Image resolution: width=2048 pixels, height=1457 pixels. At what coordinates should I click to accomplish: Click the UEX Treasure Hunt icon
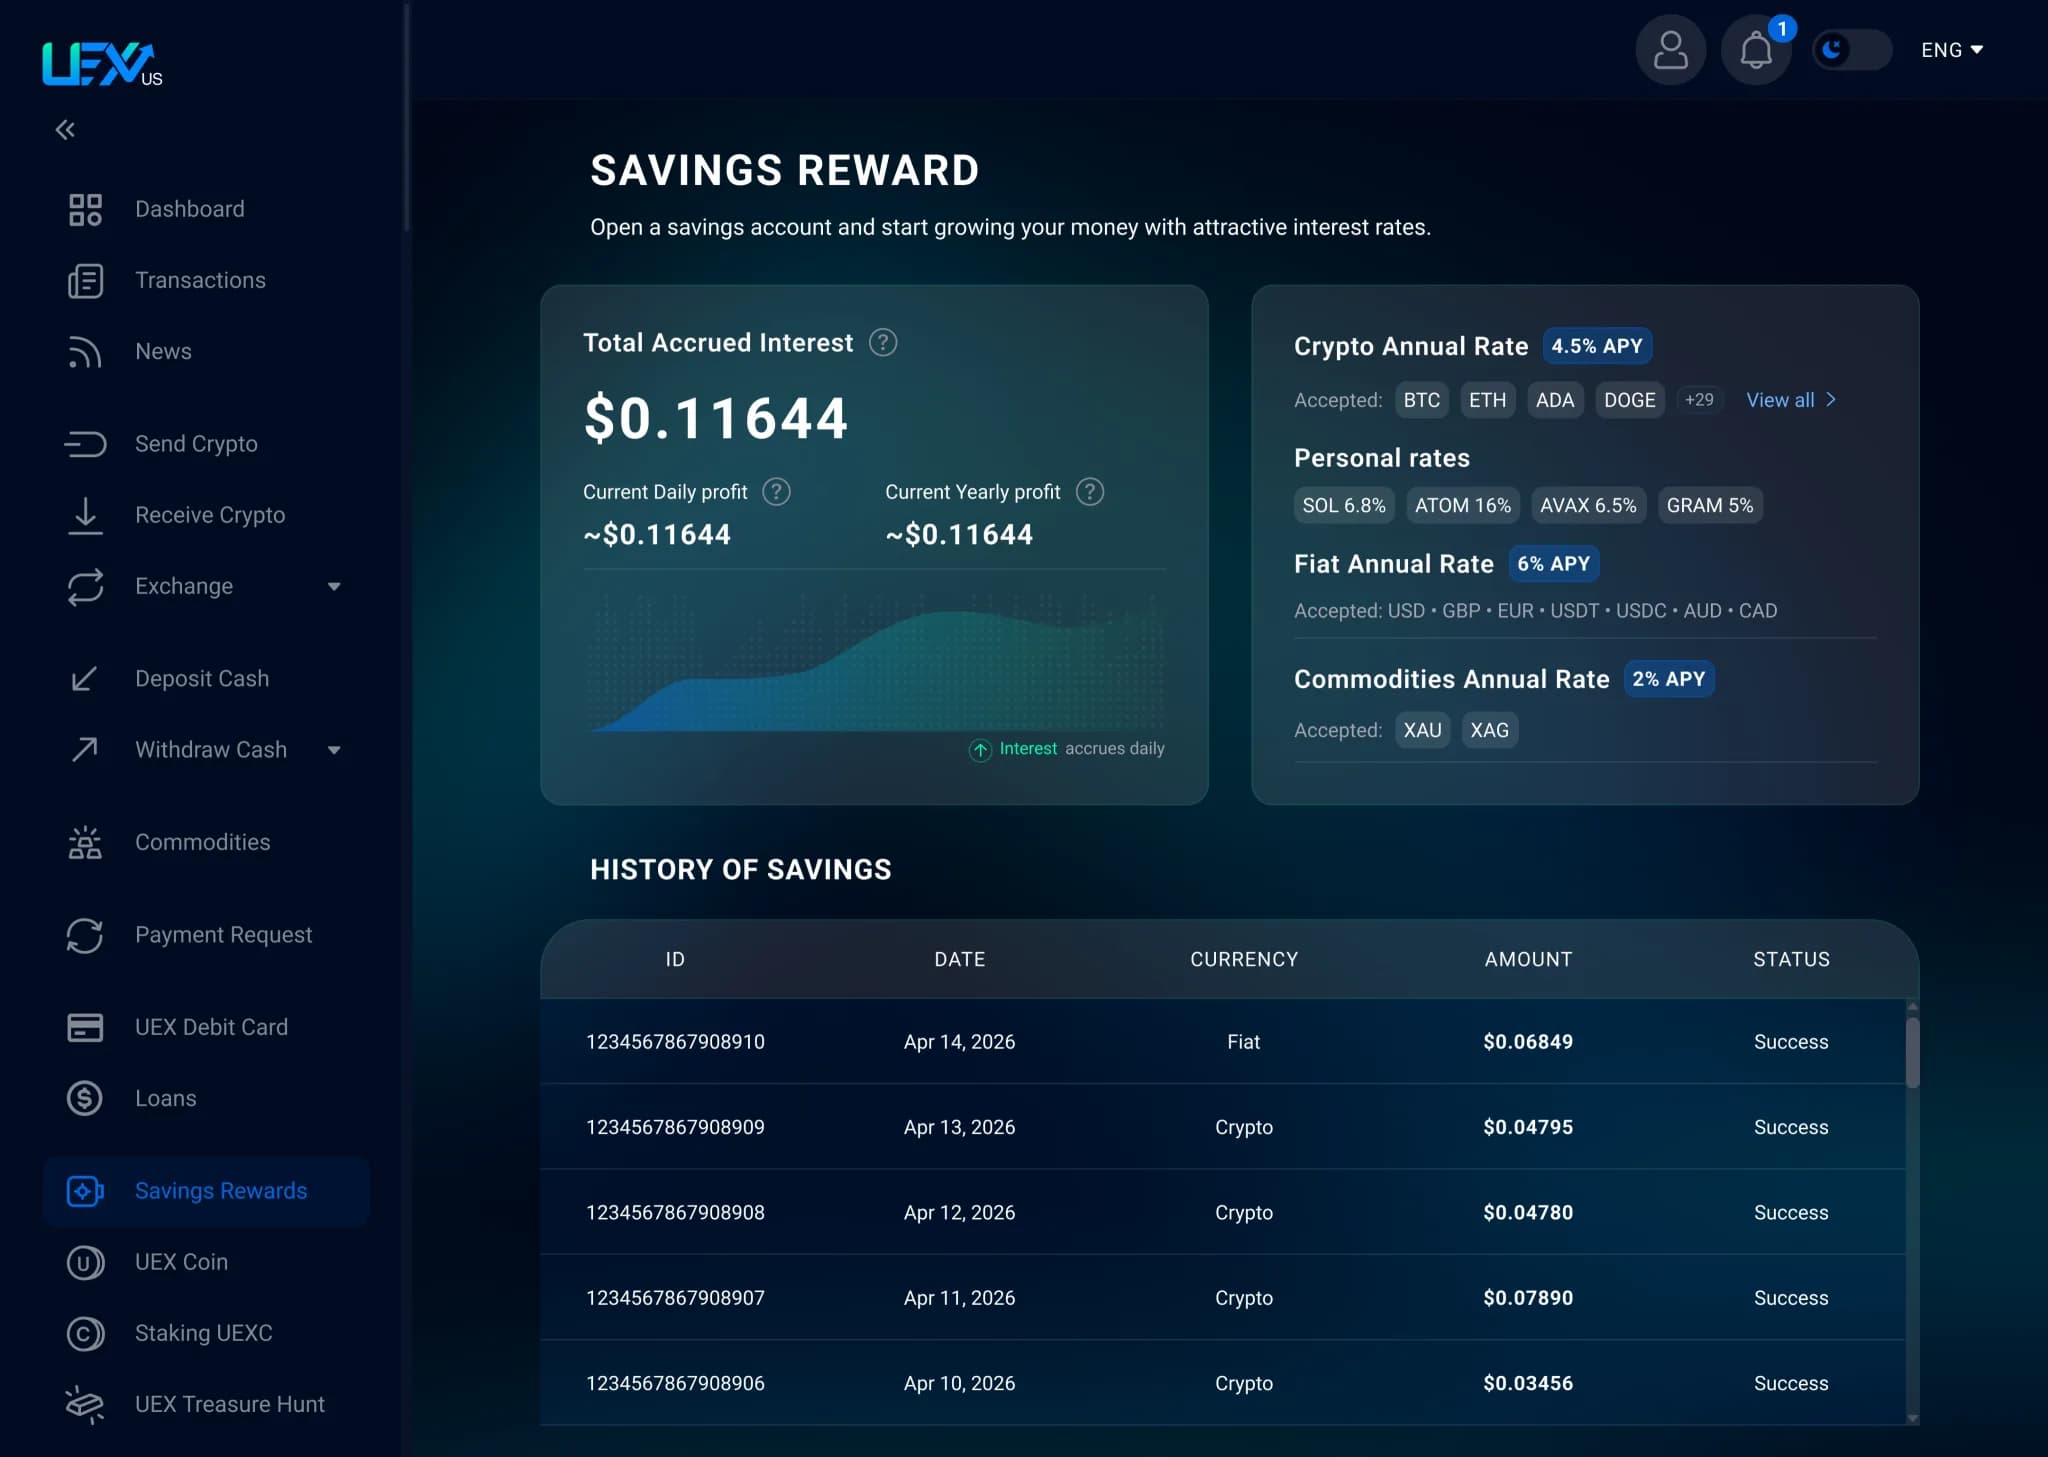click(x=85, y=1405)
